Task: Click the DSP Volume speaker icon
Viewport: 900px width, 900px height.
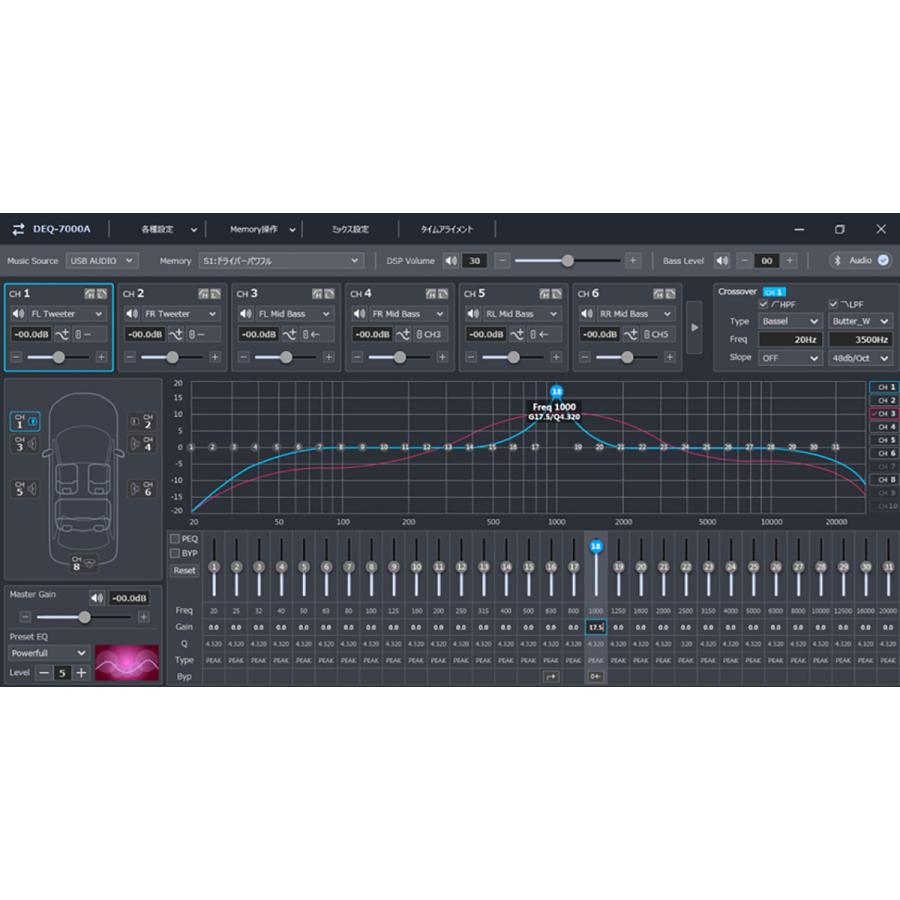Action: 450,261
